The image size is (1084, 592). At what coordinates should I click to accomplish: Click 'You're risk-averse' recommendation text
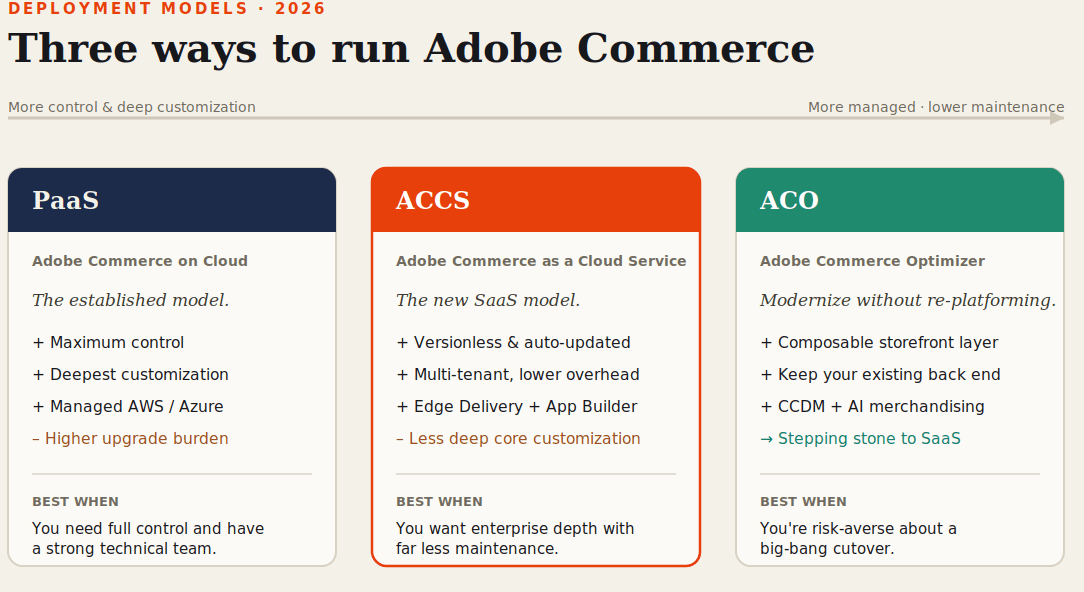pyautogui.click(x=859, y=538)
